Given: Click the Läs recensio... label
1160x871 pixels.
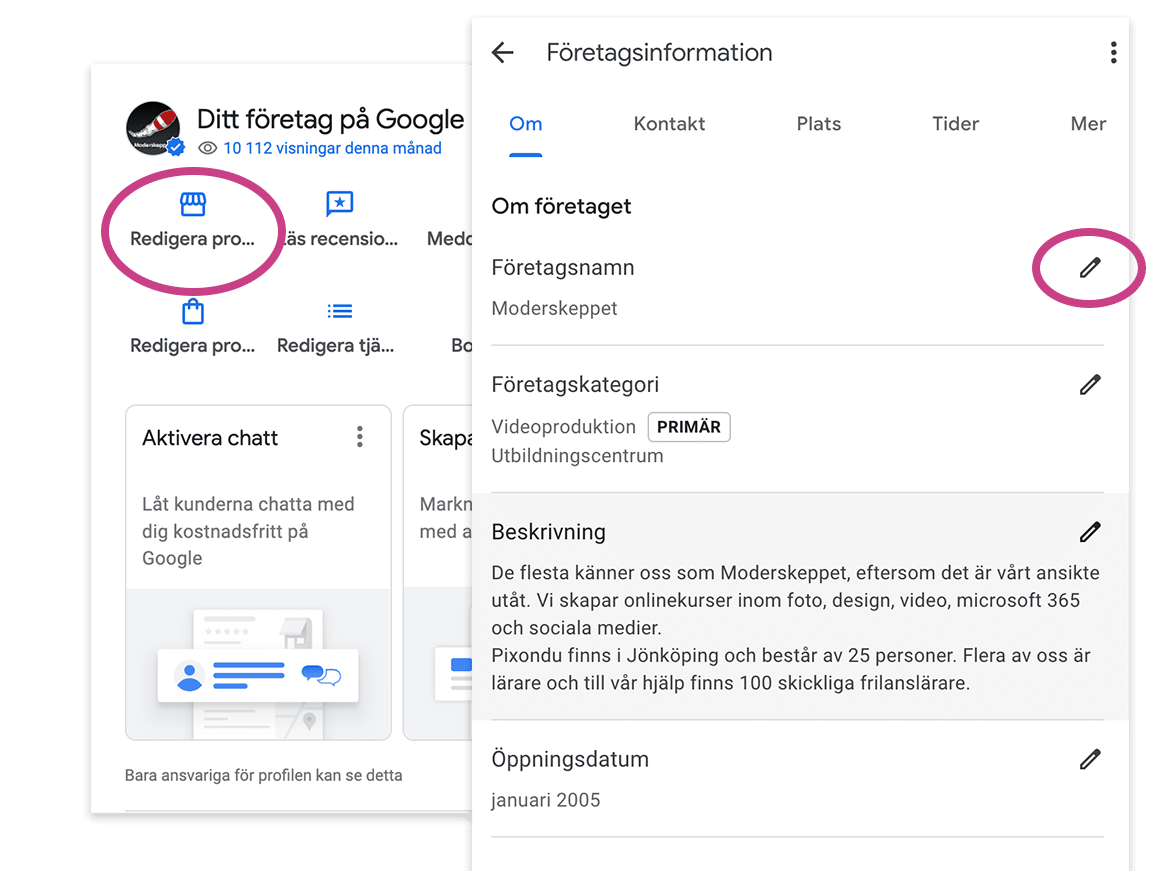Looking at the screenshot, I should 341,238.
